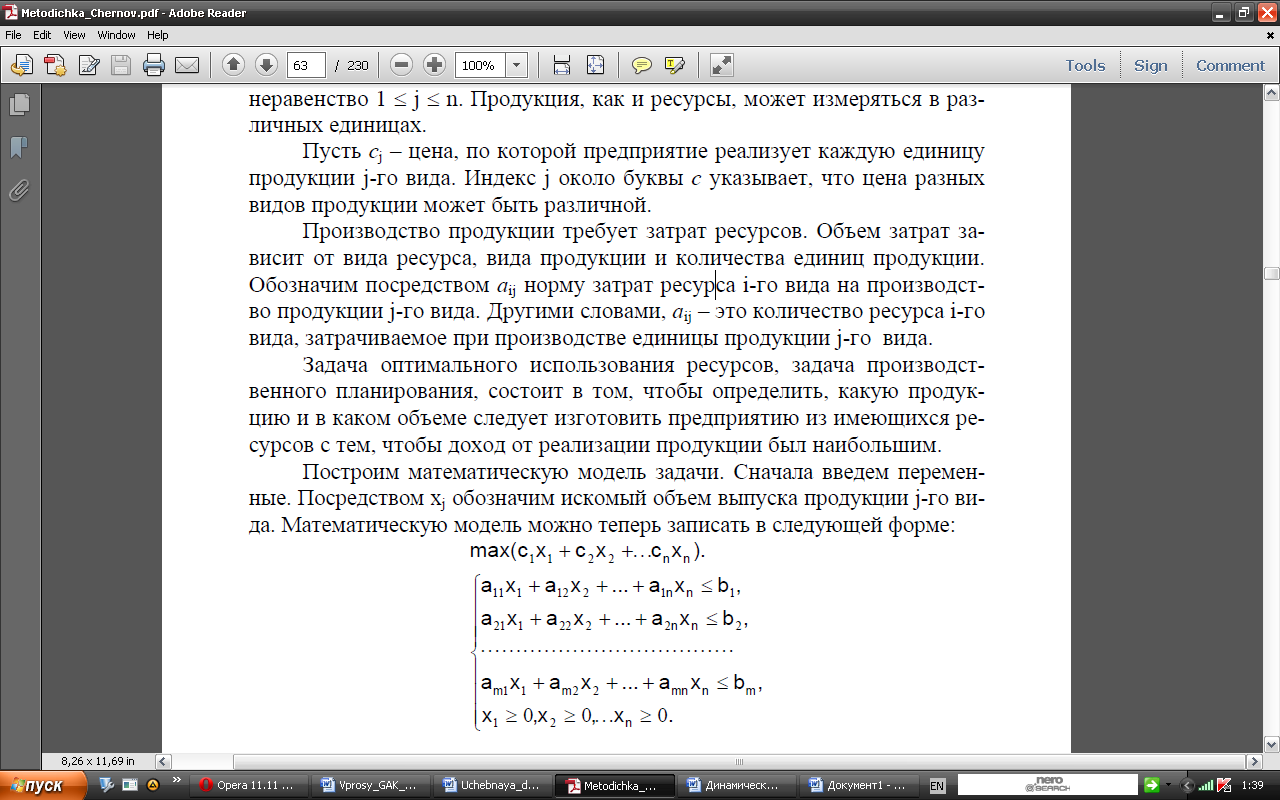
Task: Show hidden system tray icons arrow
Action: point(1188,785)
